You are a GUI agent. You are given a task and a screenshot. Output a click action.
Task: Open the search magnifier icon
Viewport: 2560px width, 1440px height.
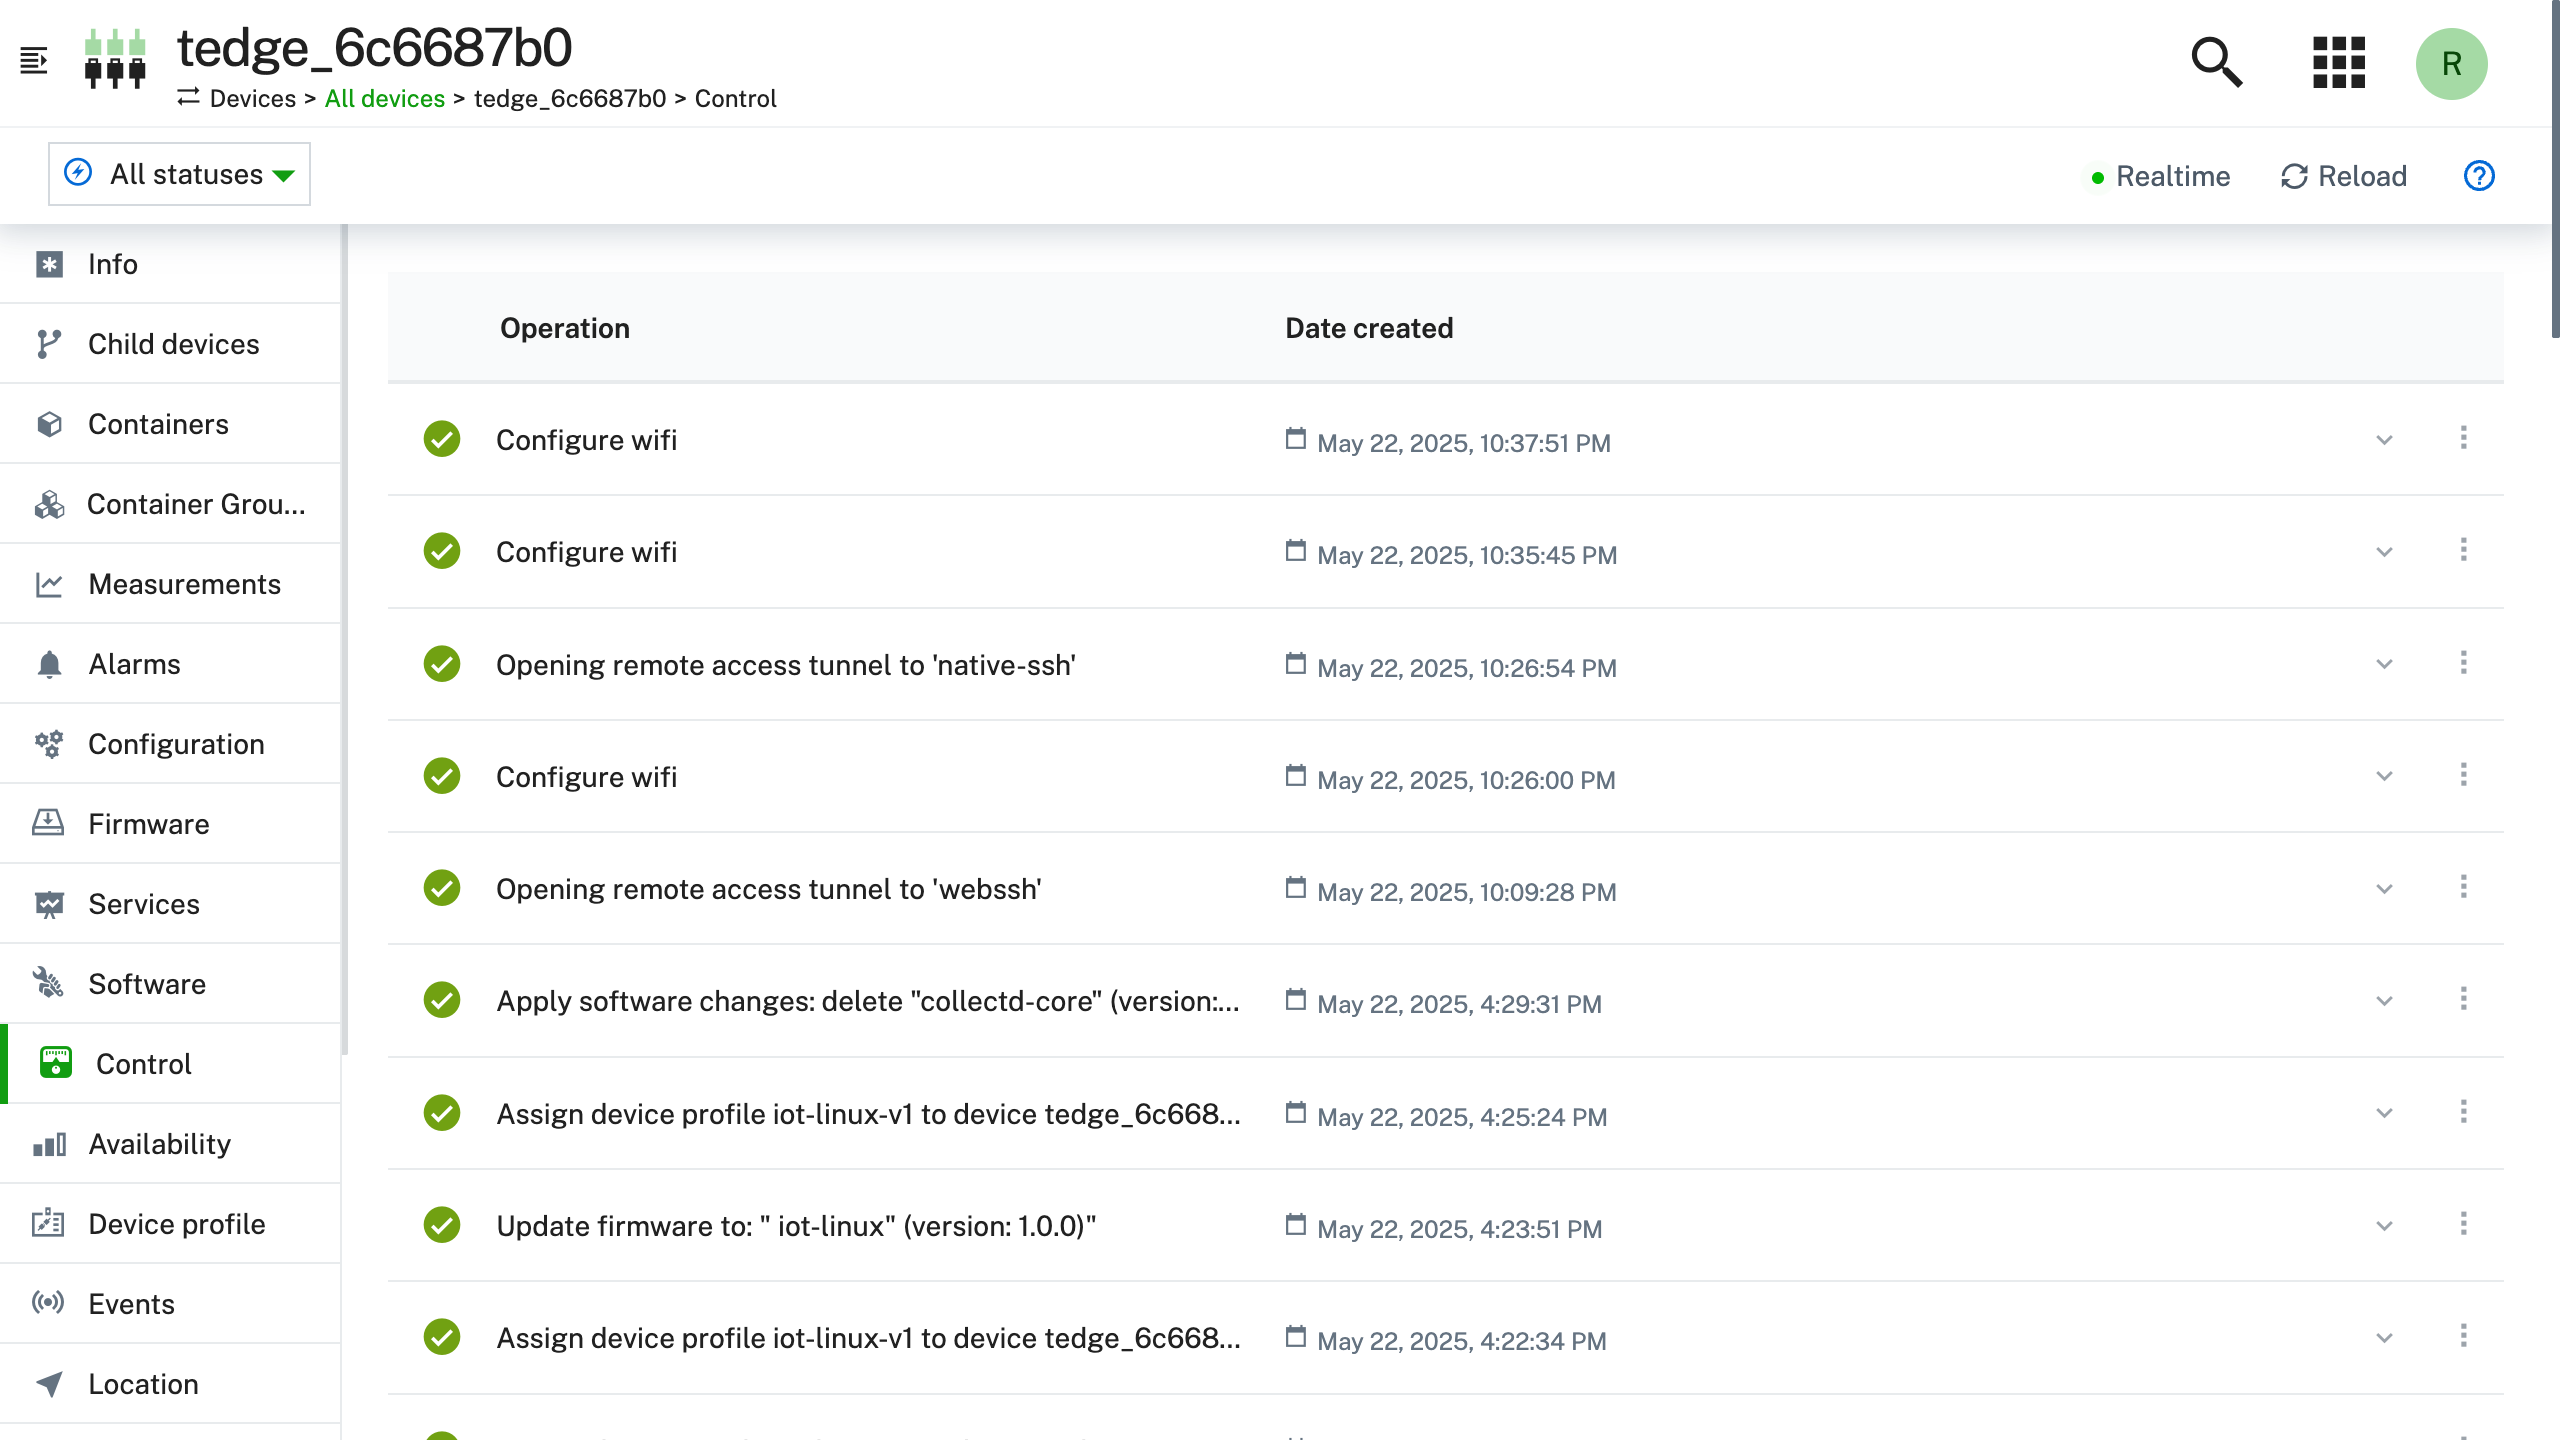coord(2217,63)
